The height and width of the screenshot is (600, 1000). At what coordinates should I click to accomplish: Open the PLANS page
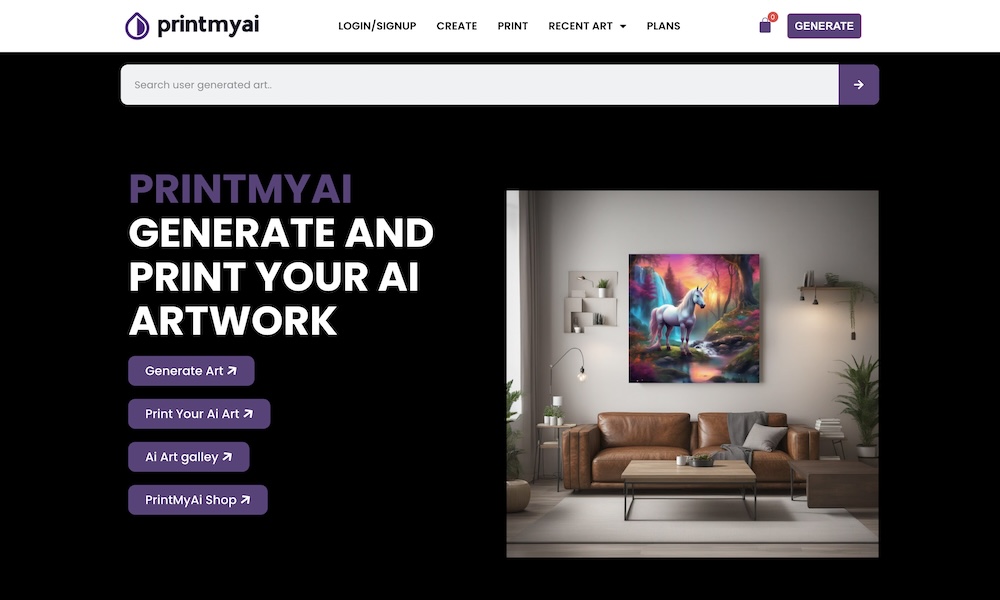663,26
